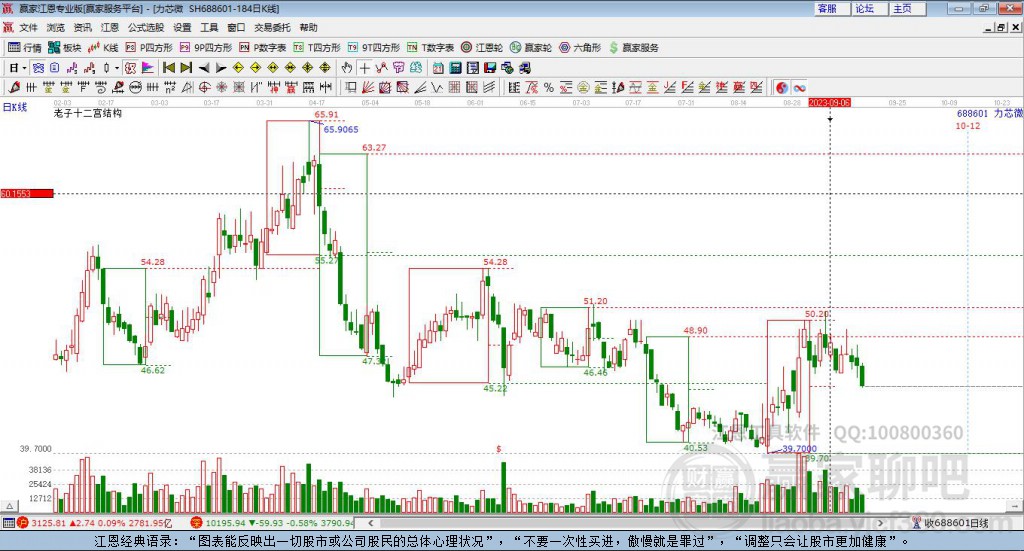Select the crosshair cursor tool
Screen dimensions: 1024x551
[x=364, y=68]
